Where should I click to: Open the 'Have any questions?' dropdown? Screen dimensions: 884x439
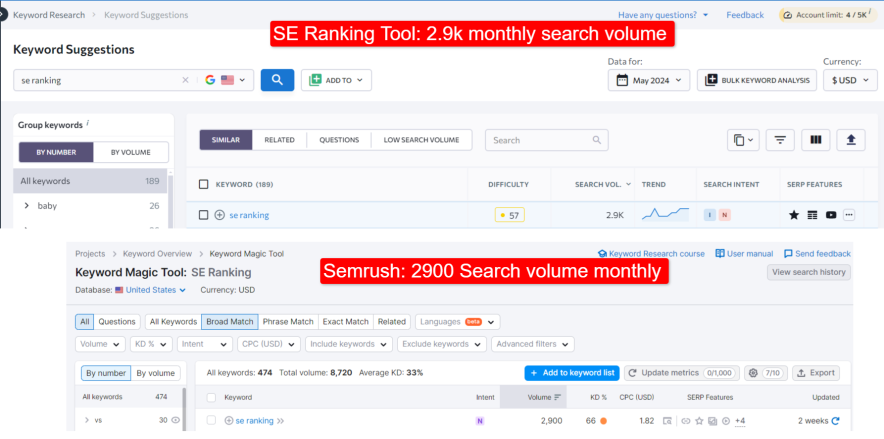click(663, 15)
